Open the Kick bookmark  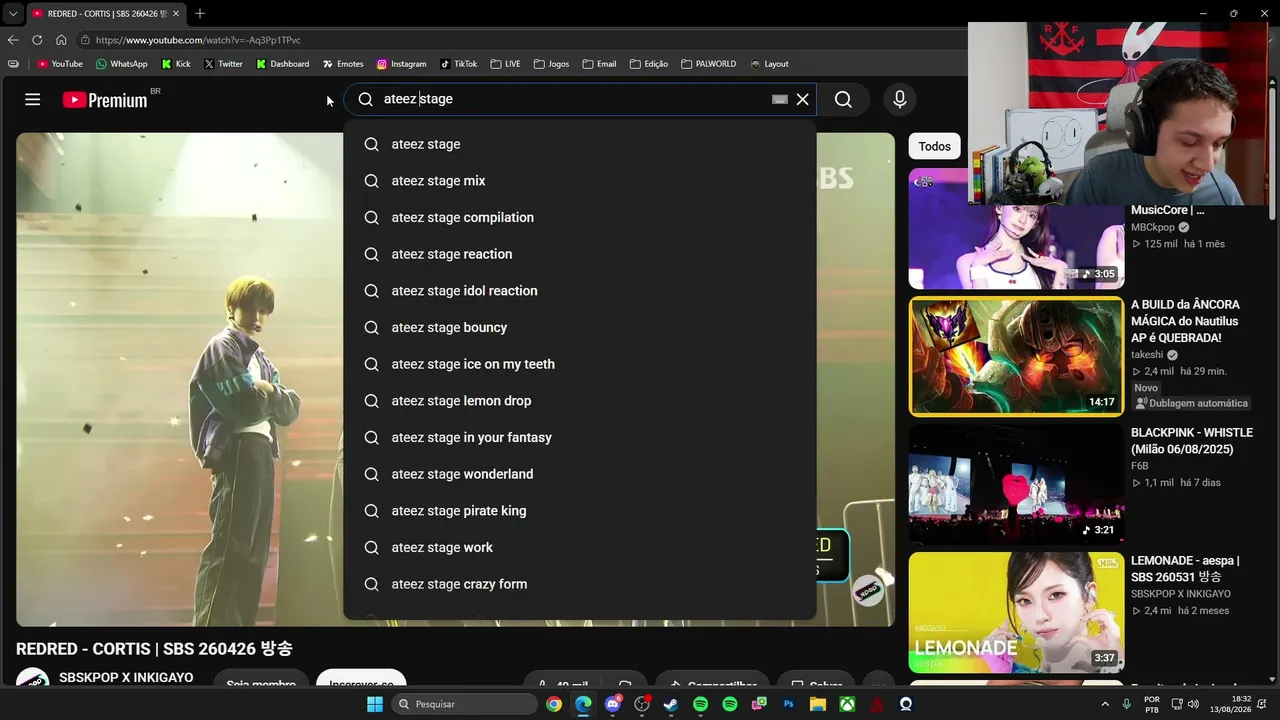click(176, 64)
